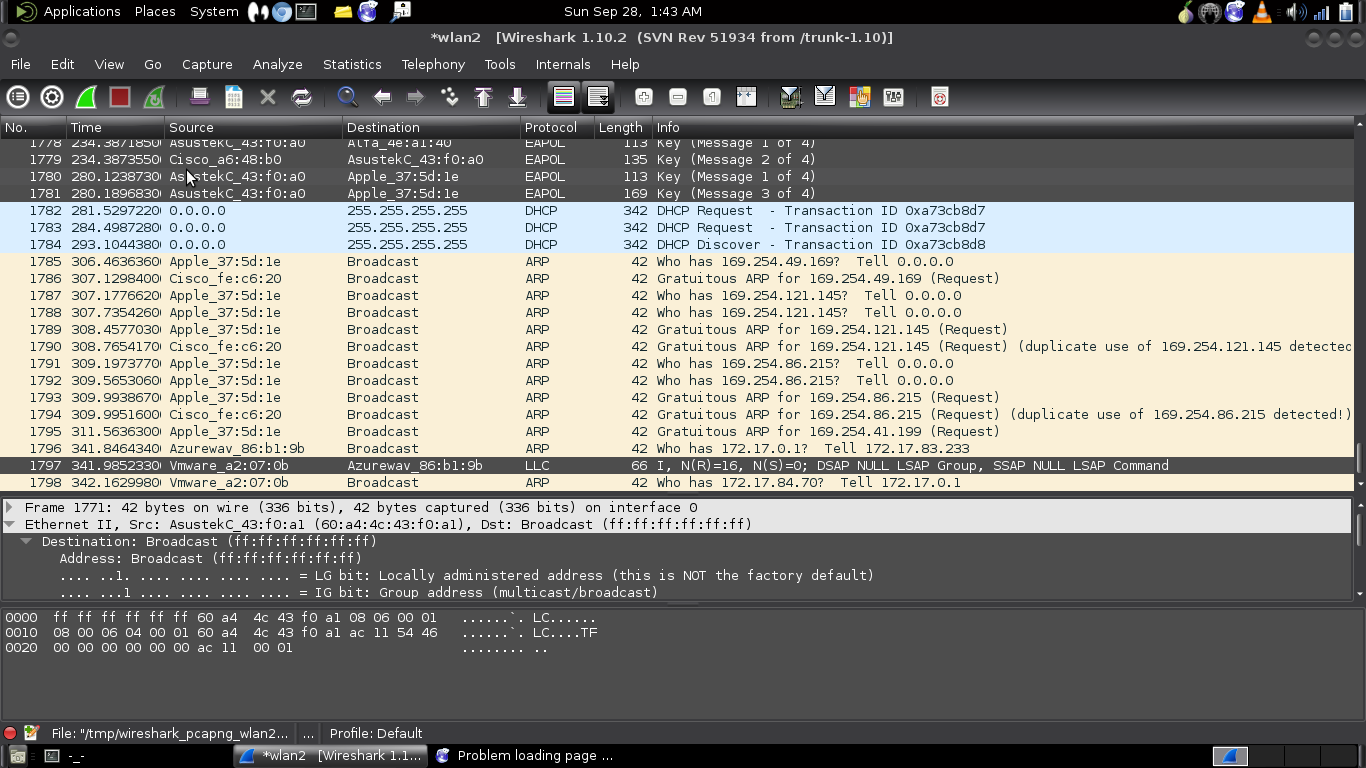Open a capture file from toolbar

(199, 97)
